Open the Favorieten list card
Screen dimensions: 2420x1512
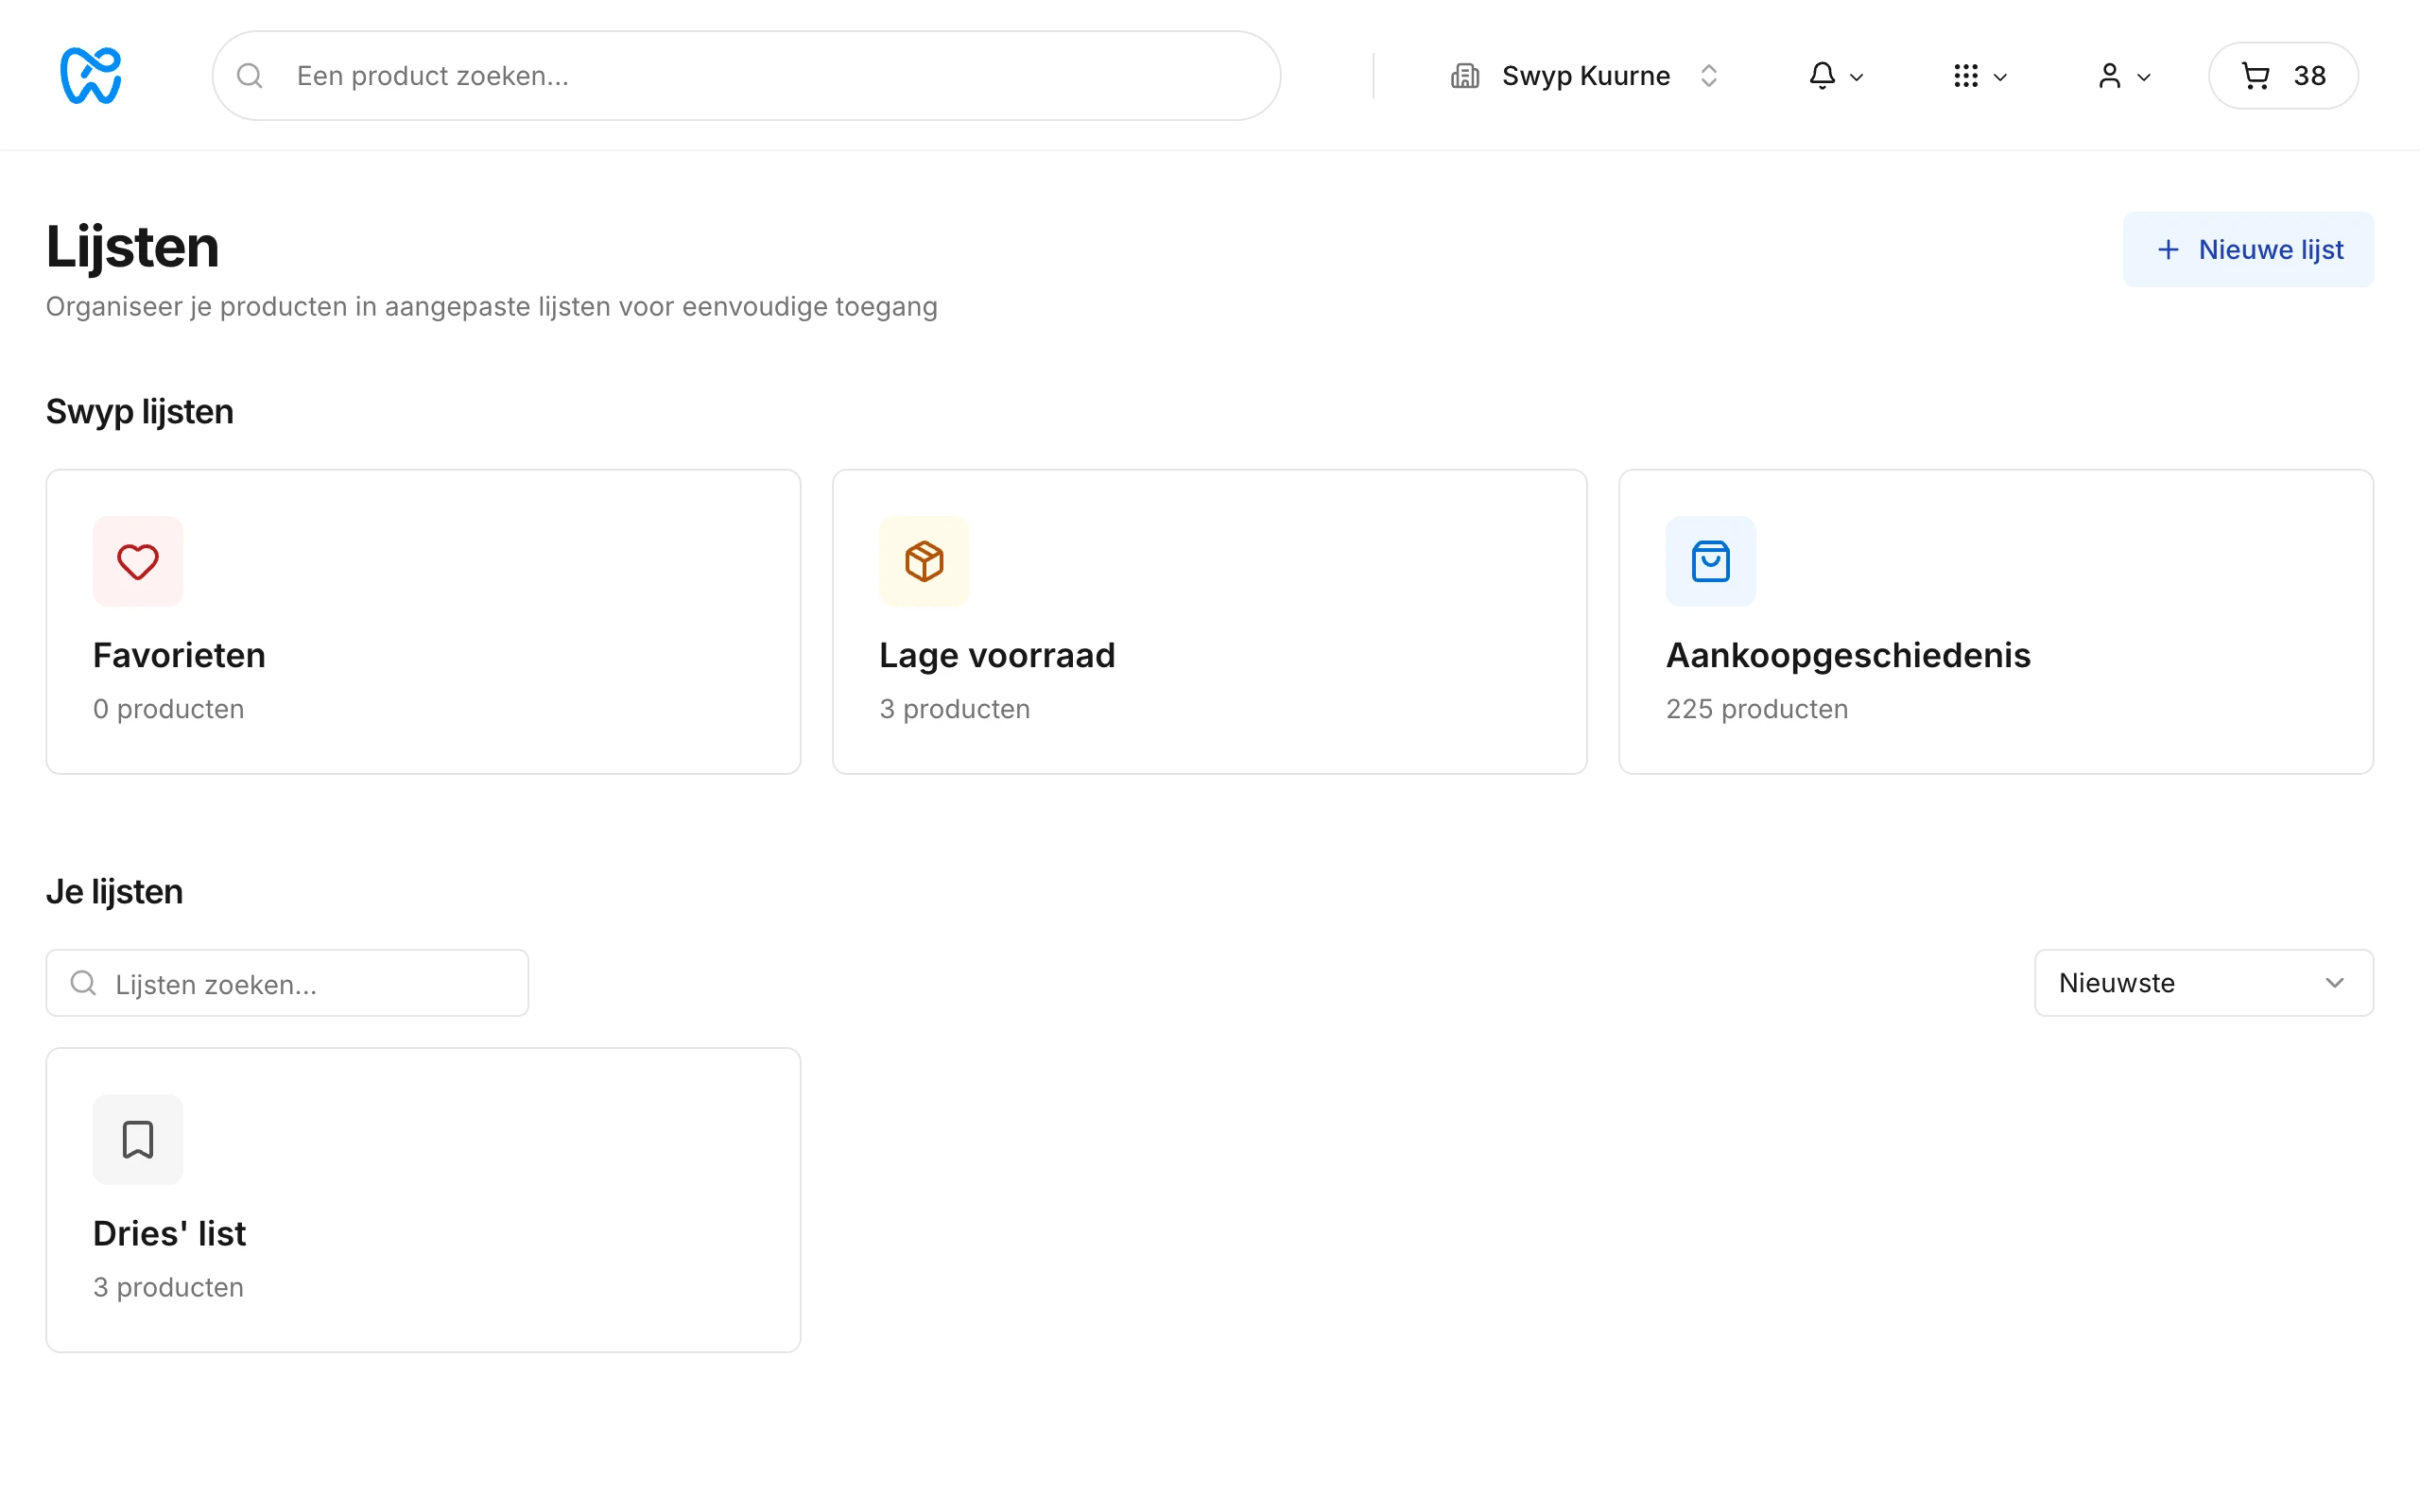pos(423,622)
